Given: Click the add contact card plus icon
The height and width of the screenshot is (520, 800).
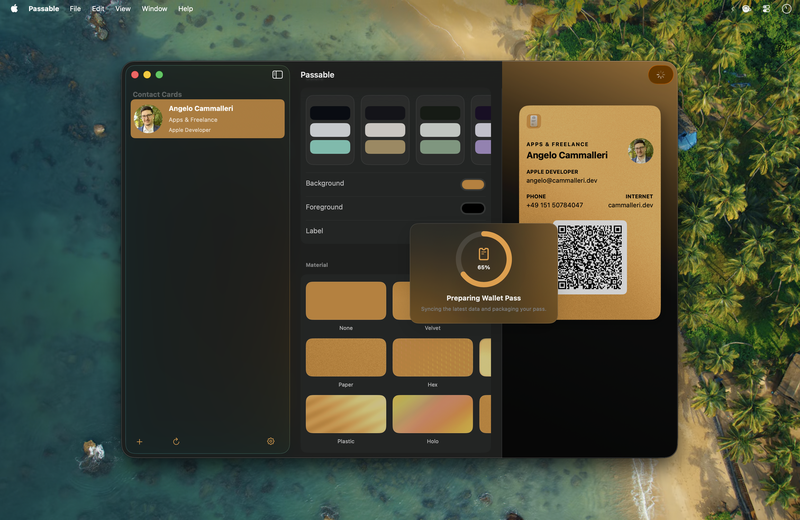Looking at the screenshot, I should [x=139, y=441].
